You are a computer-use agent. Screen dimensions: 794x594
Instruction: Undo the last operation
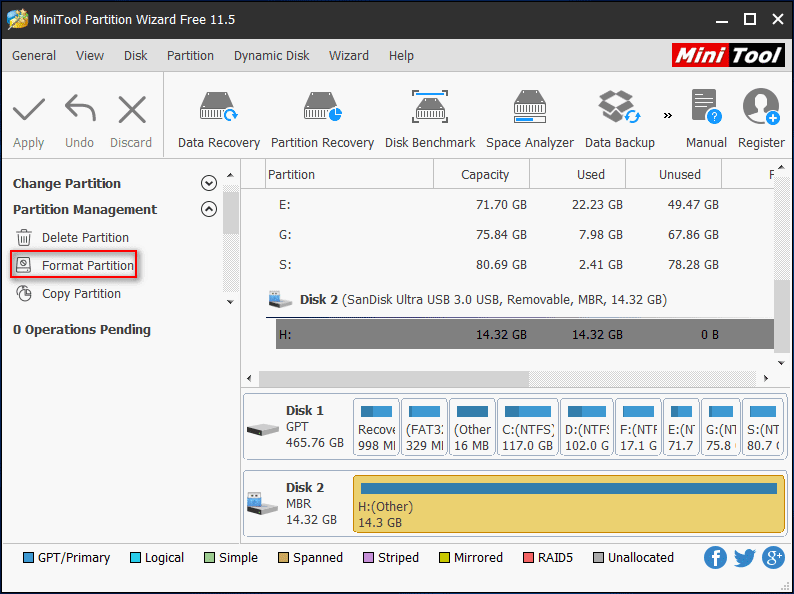pyautogui.click(x=80, y=119)
